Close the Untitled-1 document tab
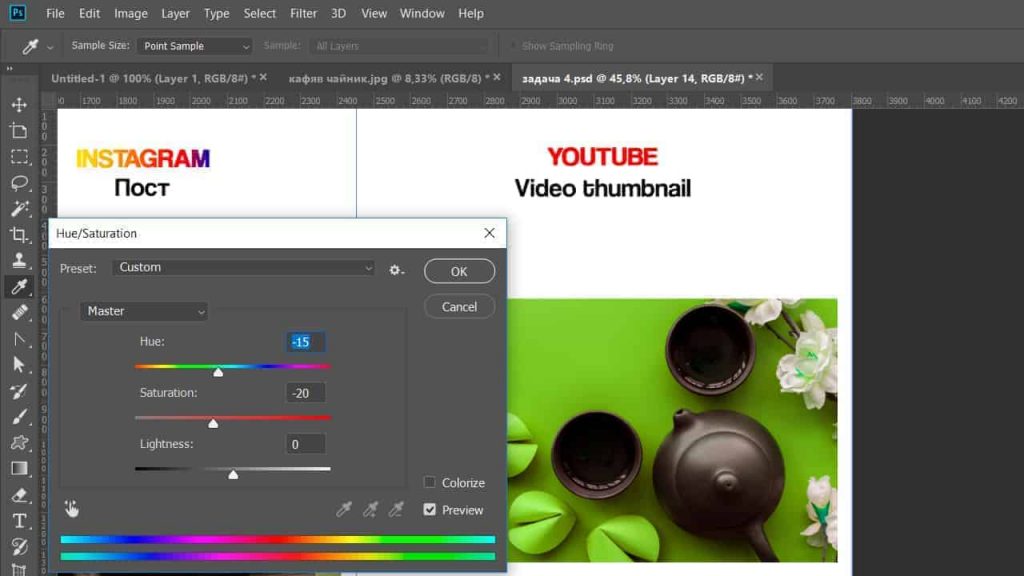 point(263,77)
